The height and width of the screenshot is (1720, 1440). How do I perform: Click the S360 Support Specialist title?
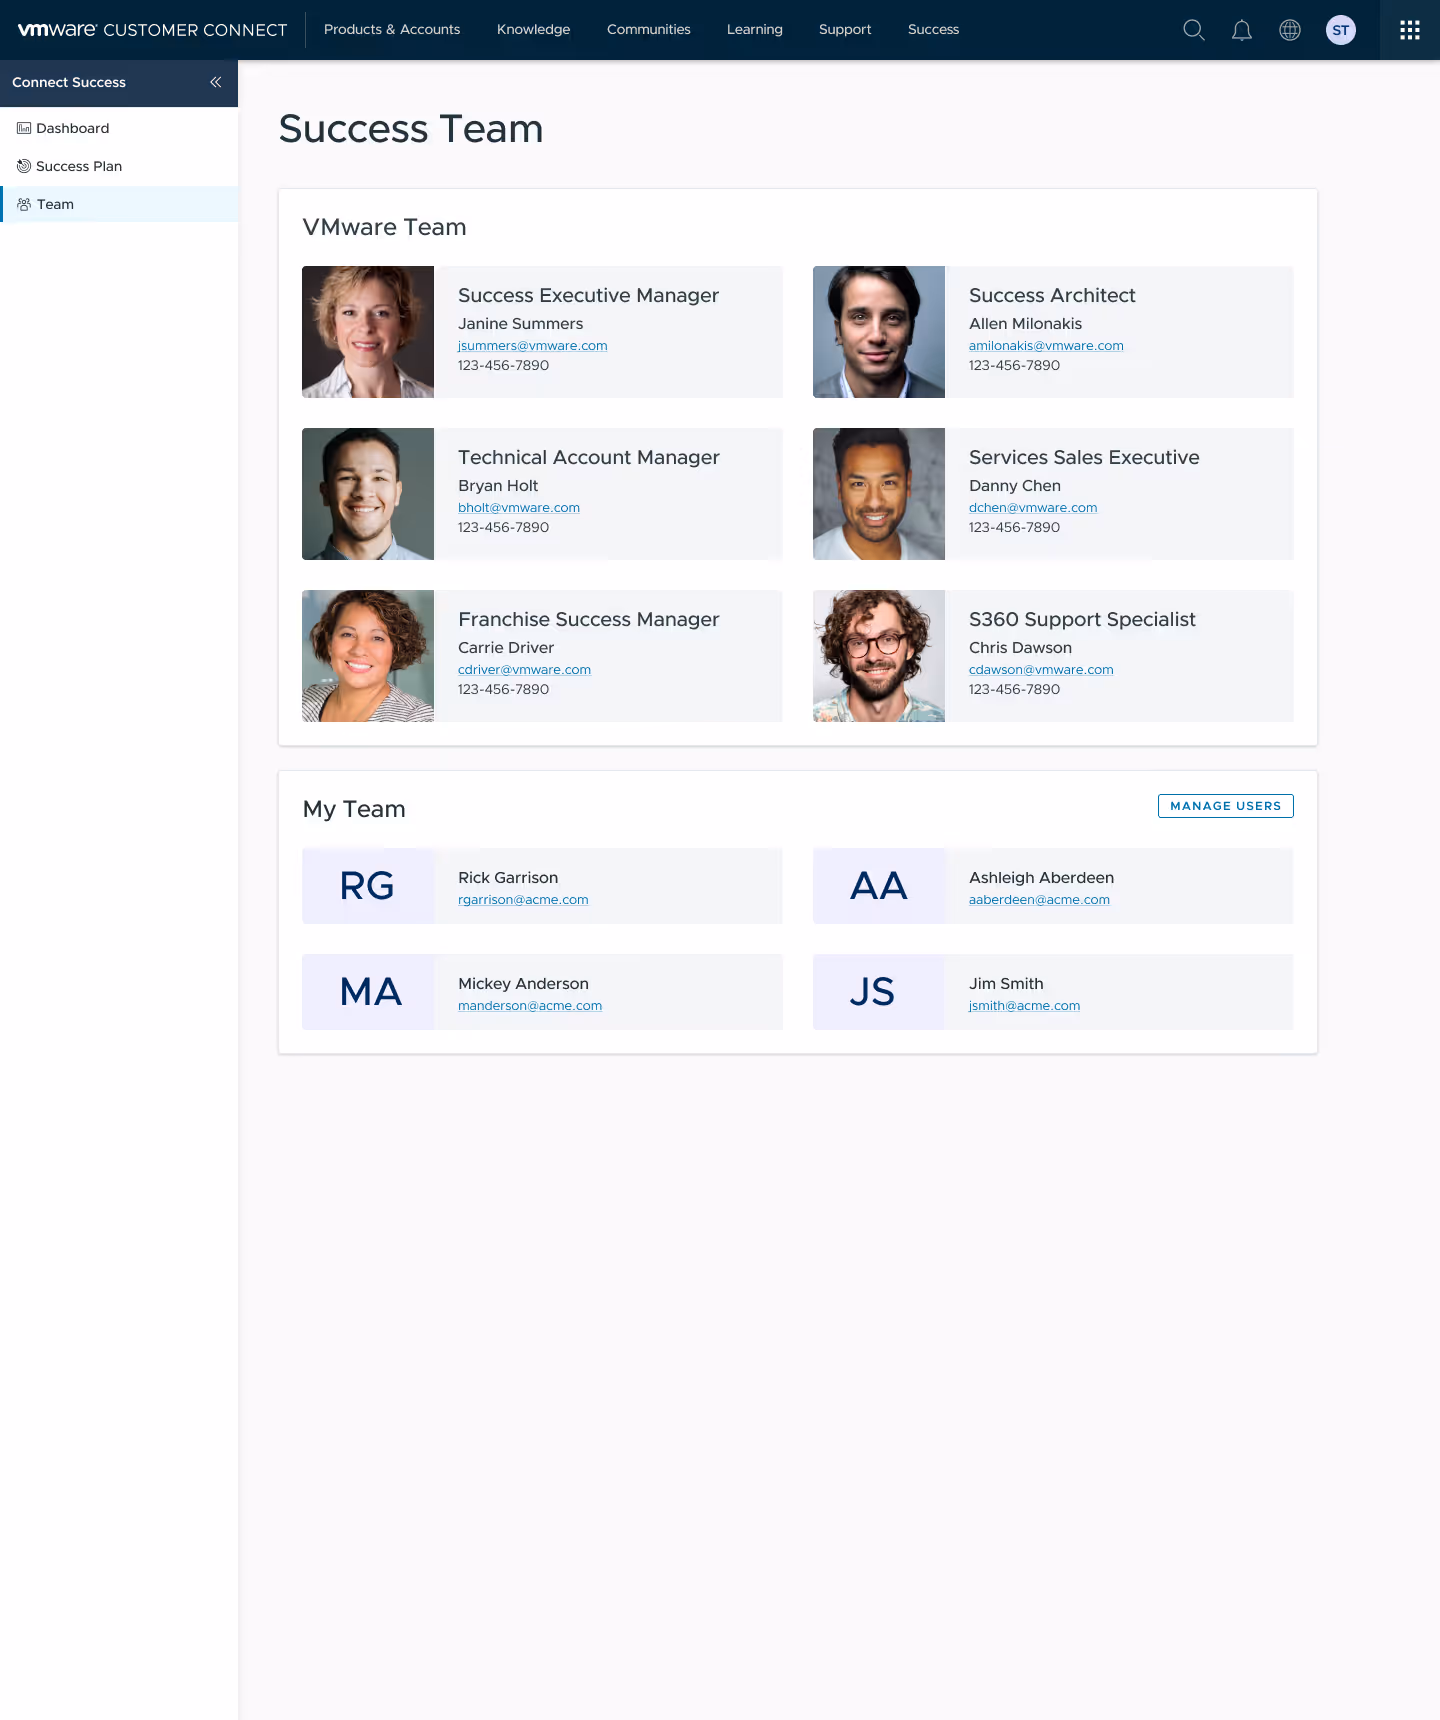click(1082, 619)
